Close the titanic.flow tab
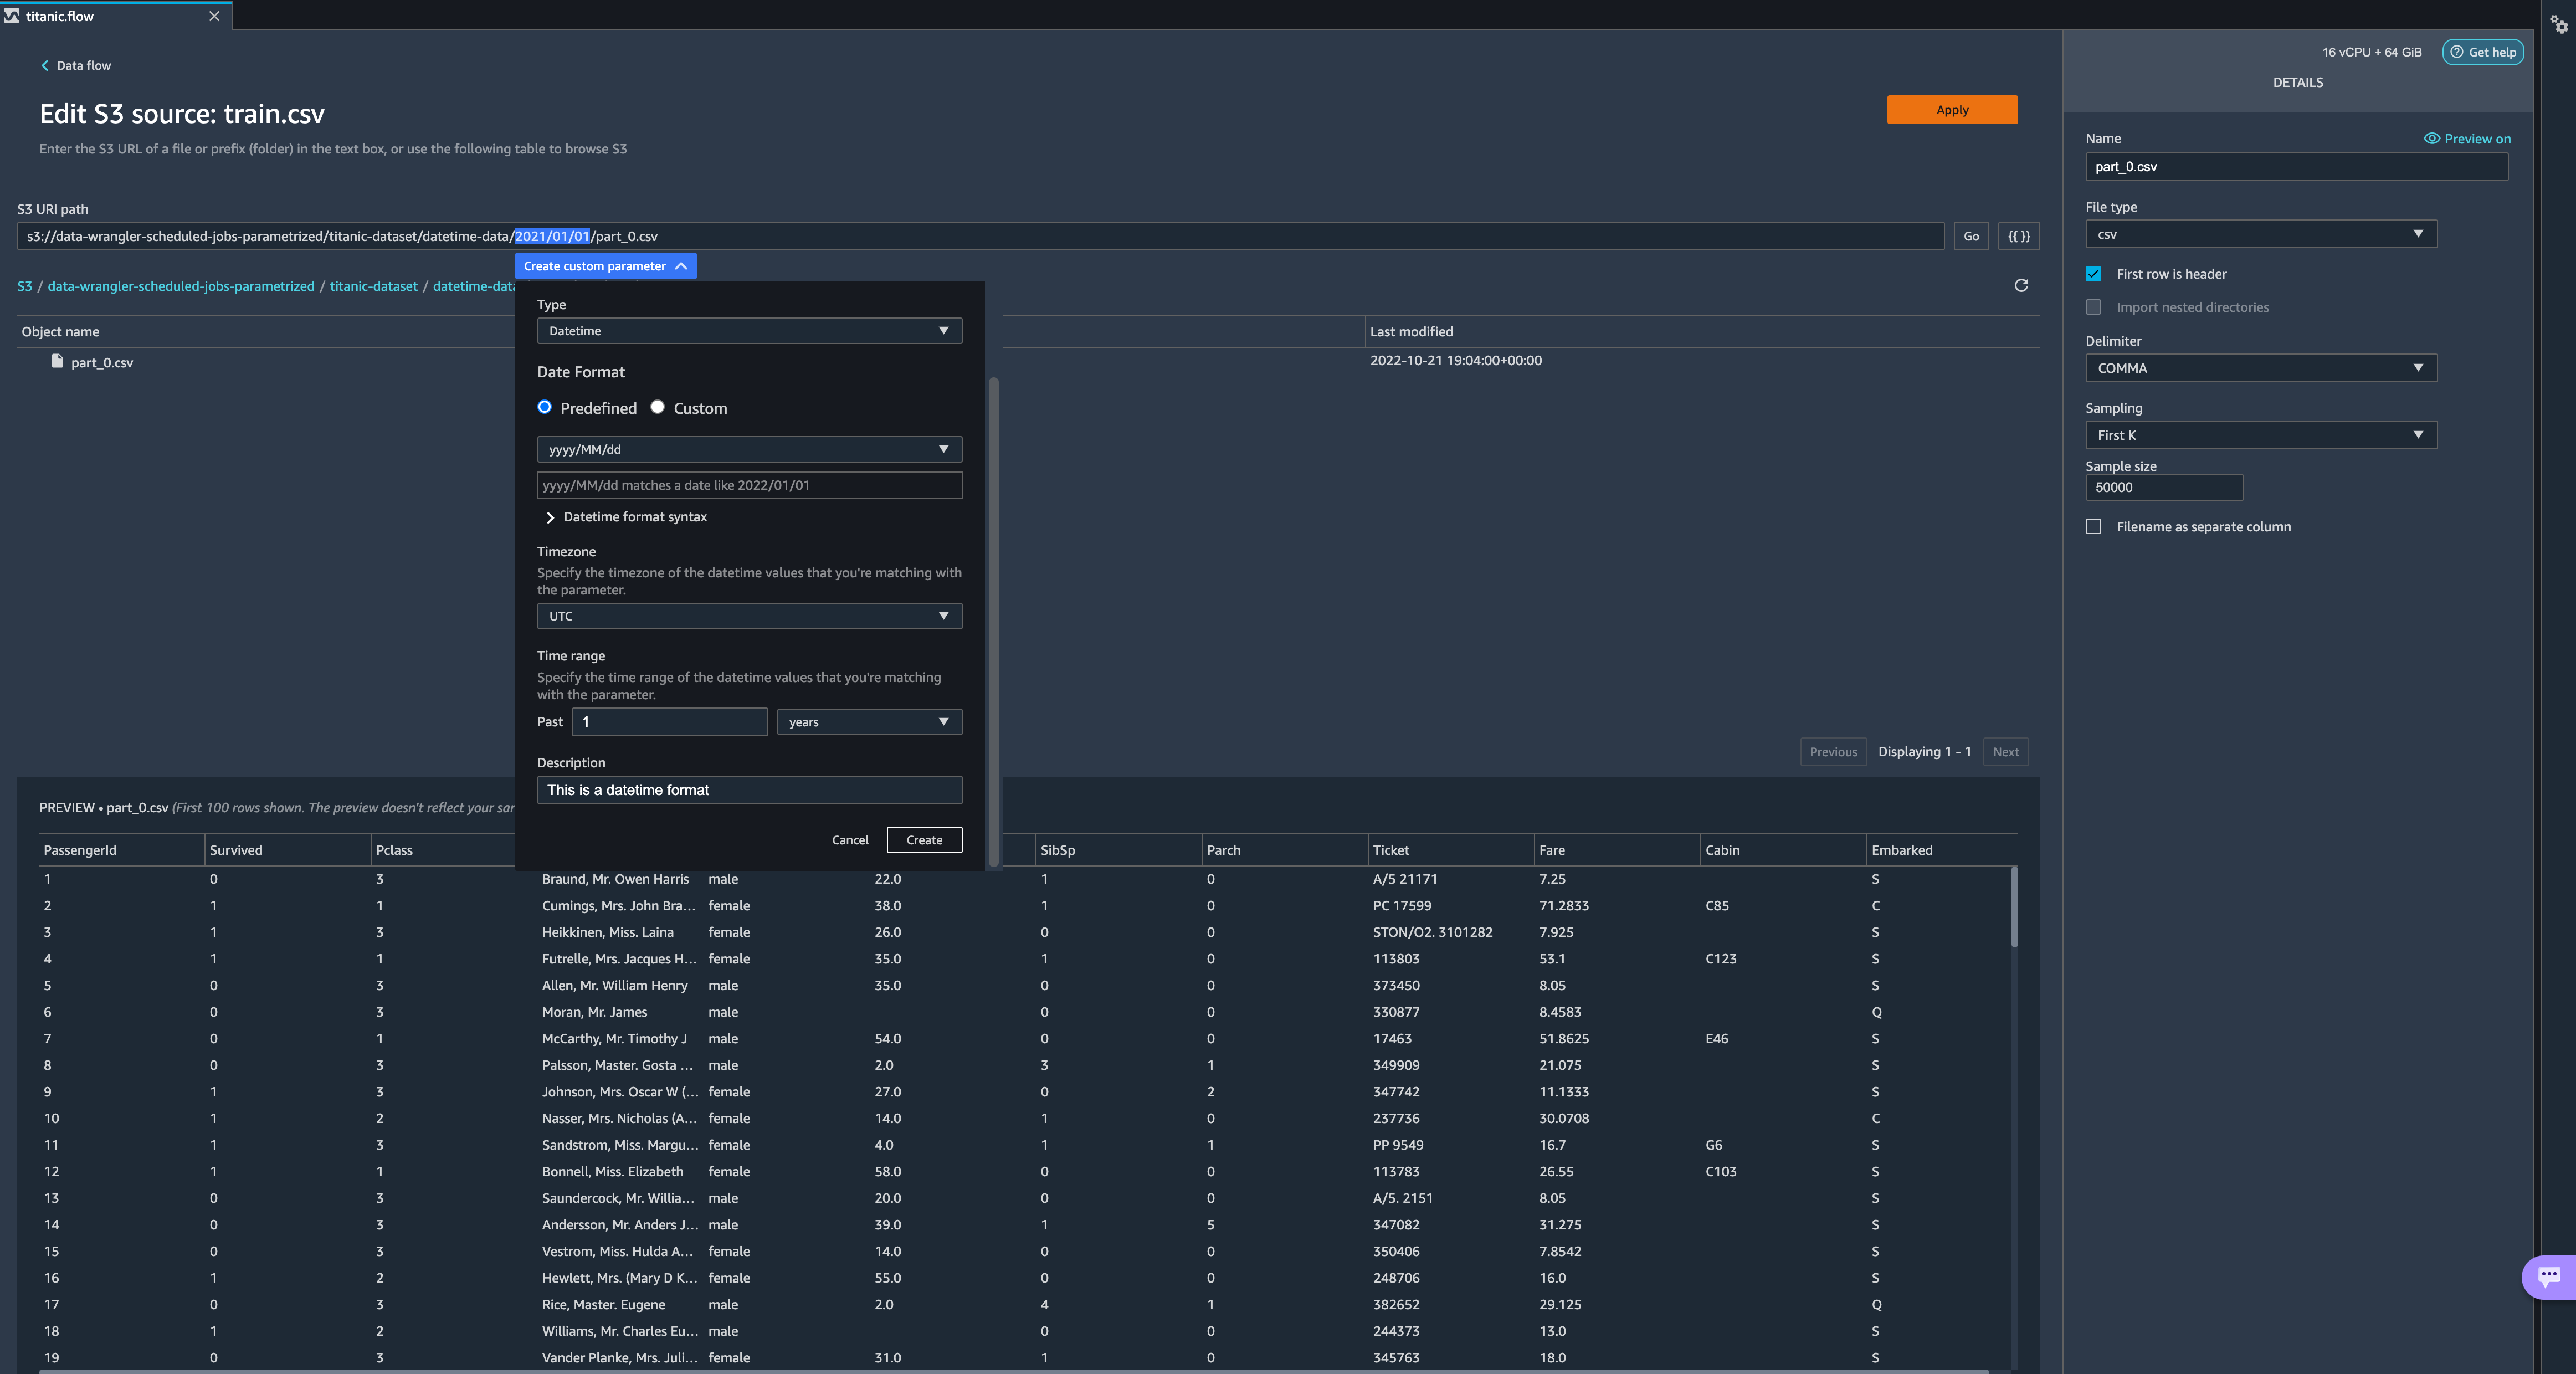This screenshot has width=2576, height=1374. pyautogui.click(x=214, y=16)
